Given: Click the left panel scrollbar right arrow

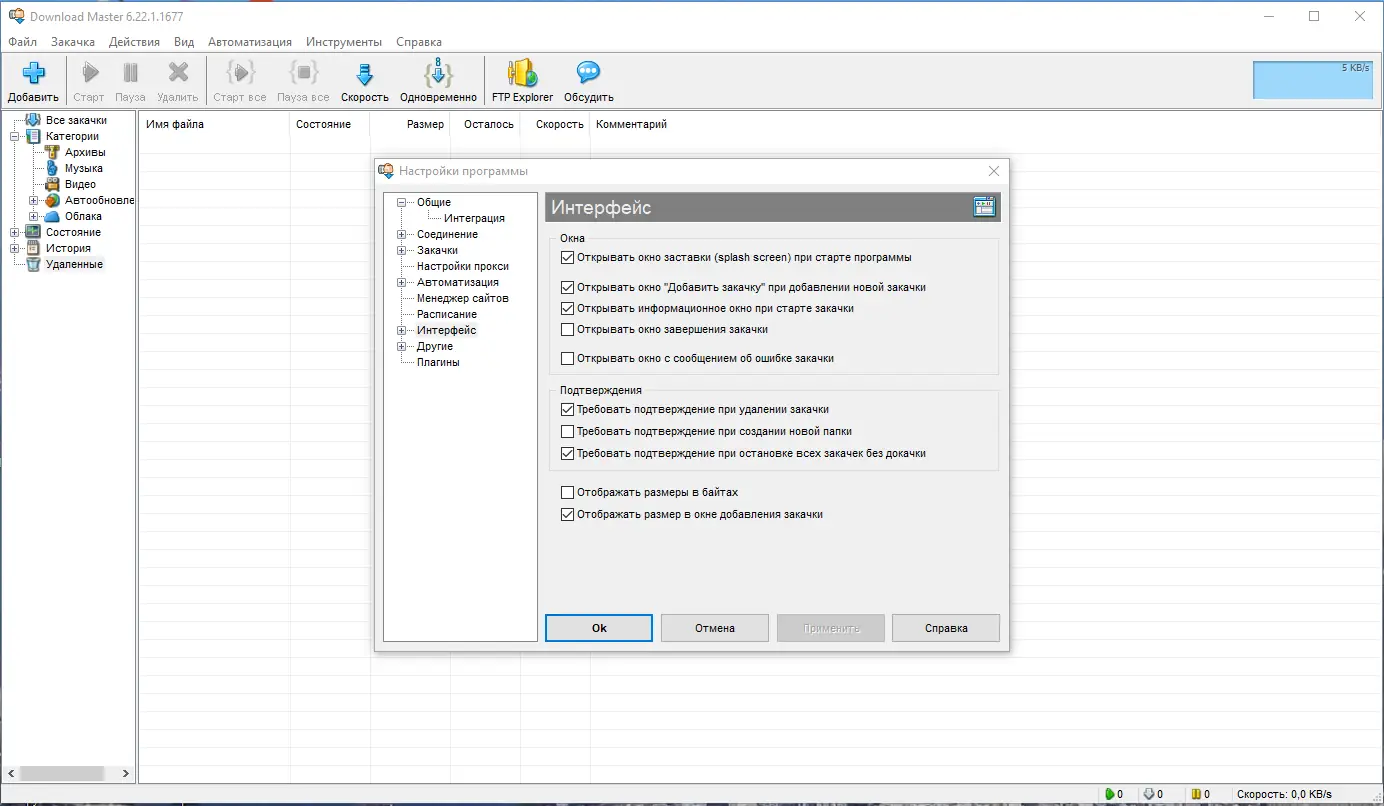Looking at the screenshot, I should [x=126, y=773].
